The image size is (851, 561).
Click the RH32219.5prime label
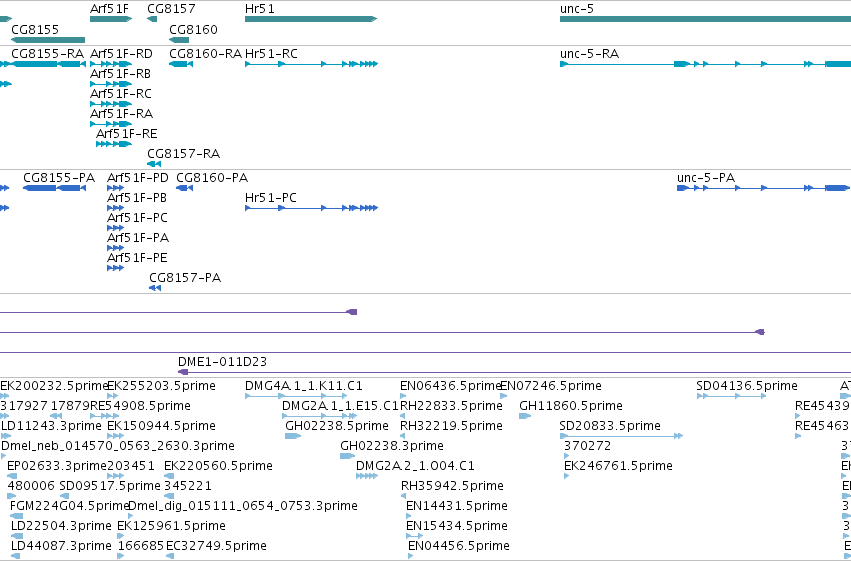[x=452, y=426]
